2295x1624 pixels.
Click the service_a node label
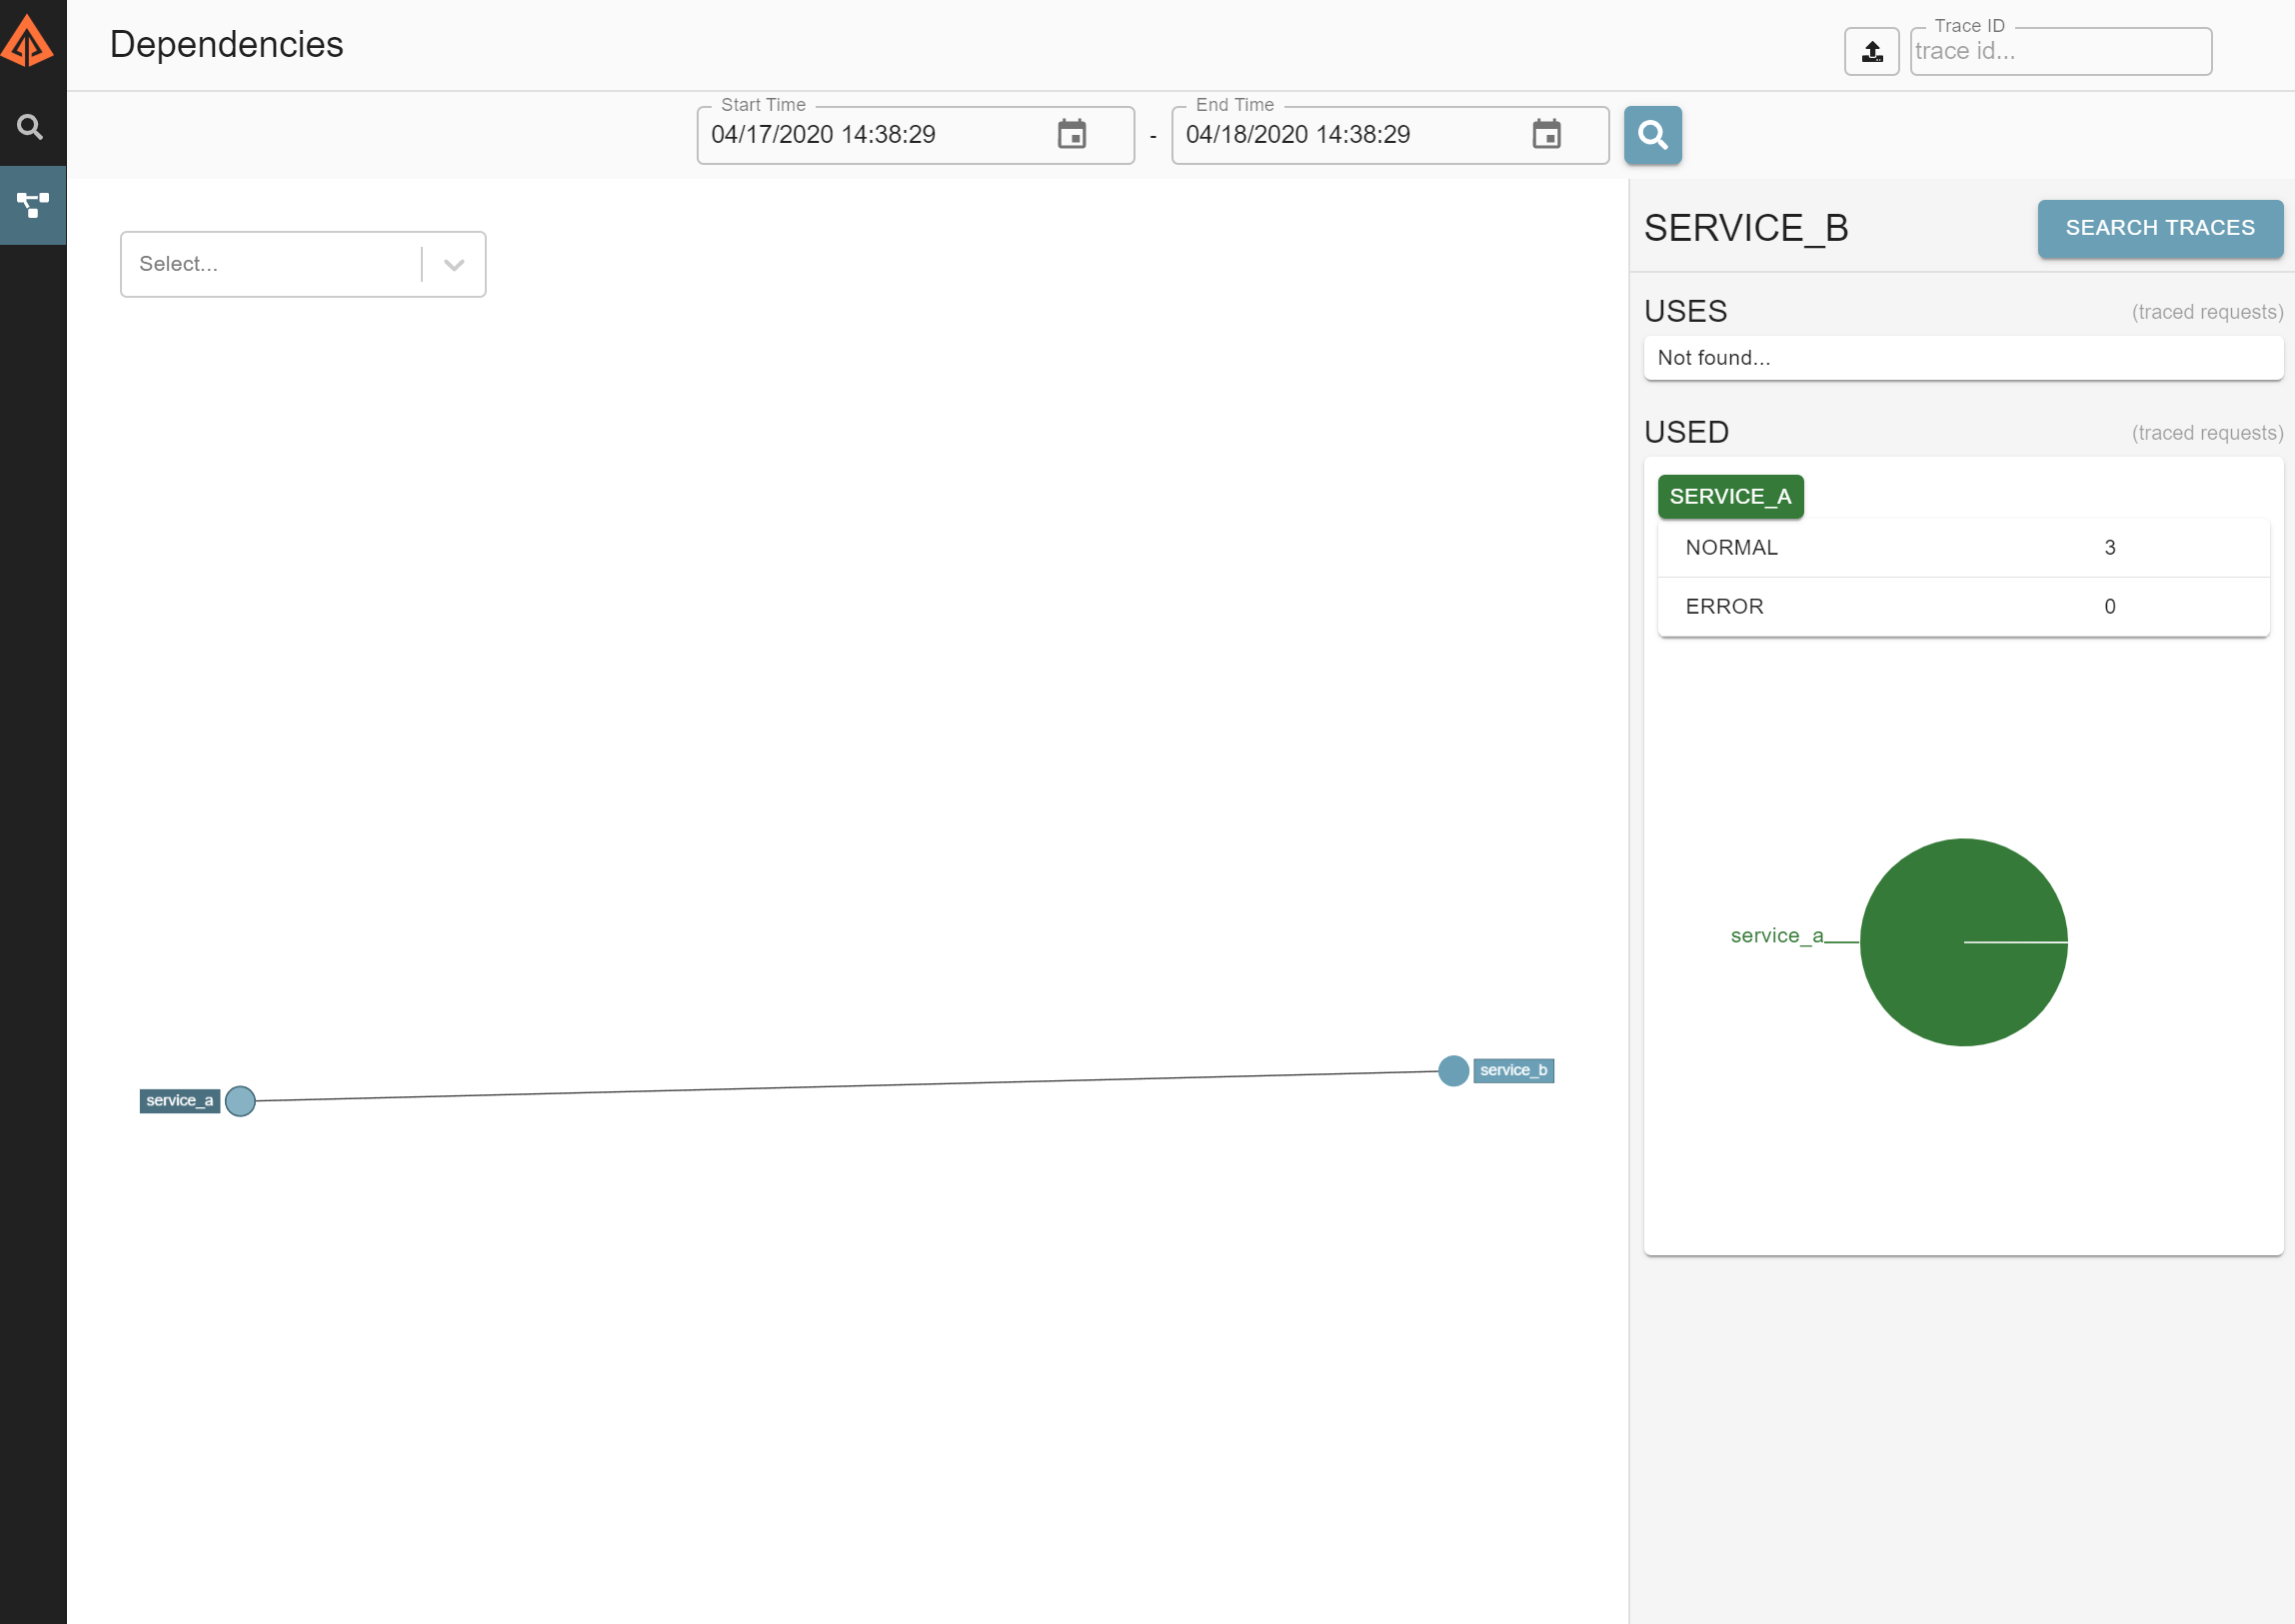pyautogui.click(x=179, y=1101)
